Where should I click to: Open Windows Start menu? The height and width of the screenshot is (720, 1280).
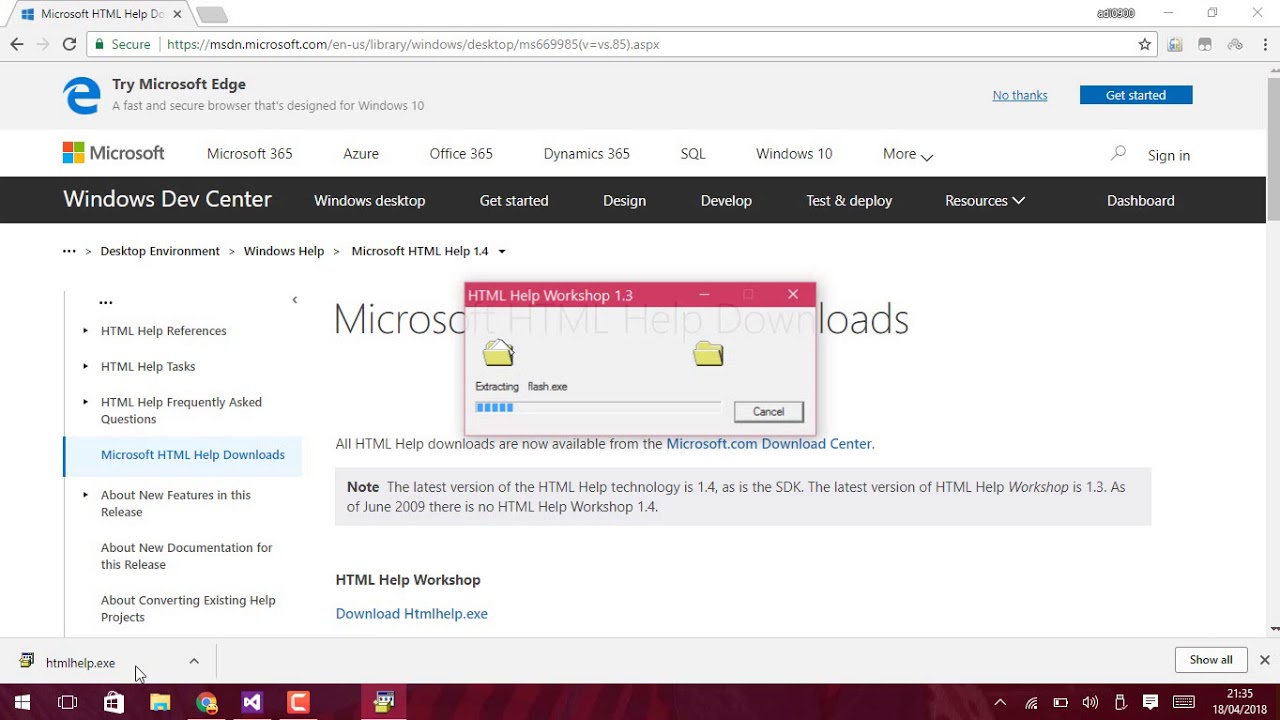(x=22, y=702)
